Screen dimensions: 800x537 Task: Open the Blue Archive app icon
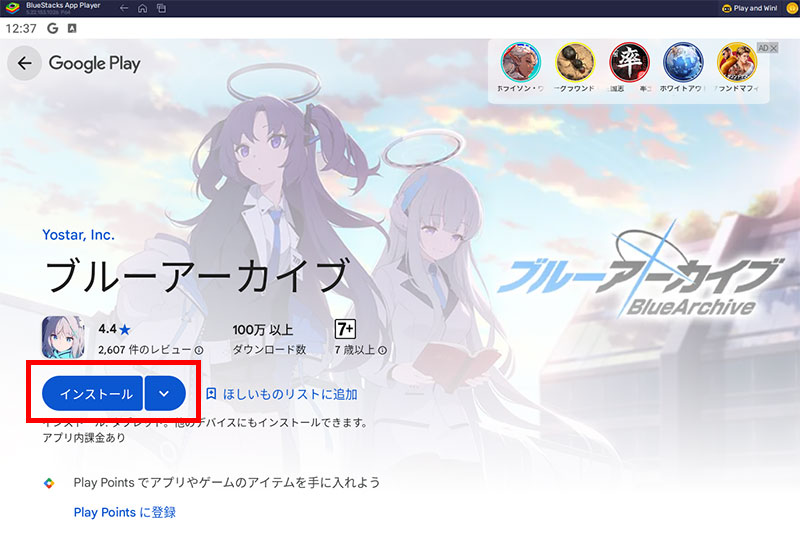pos(63,337)
